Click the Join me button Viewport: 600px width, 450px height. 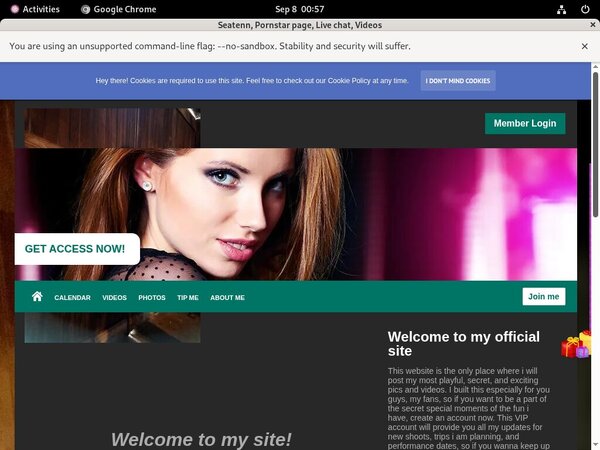[543, 297]
